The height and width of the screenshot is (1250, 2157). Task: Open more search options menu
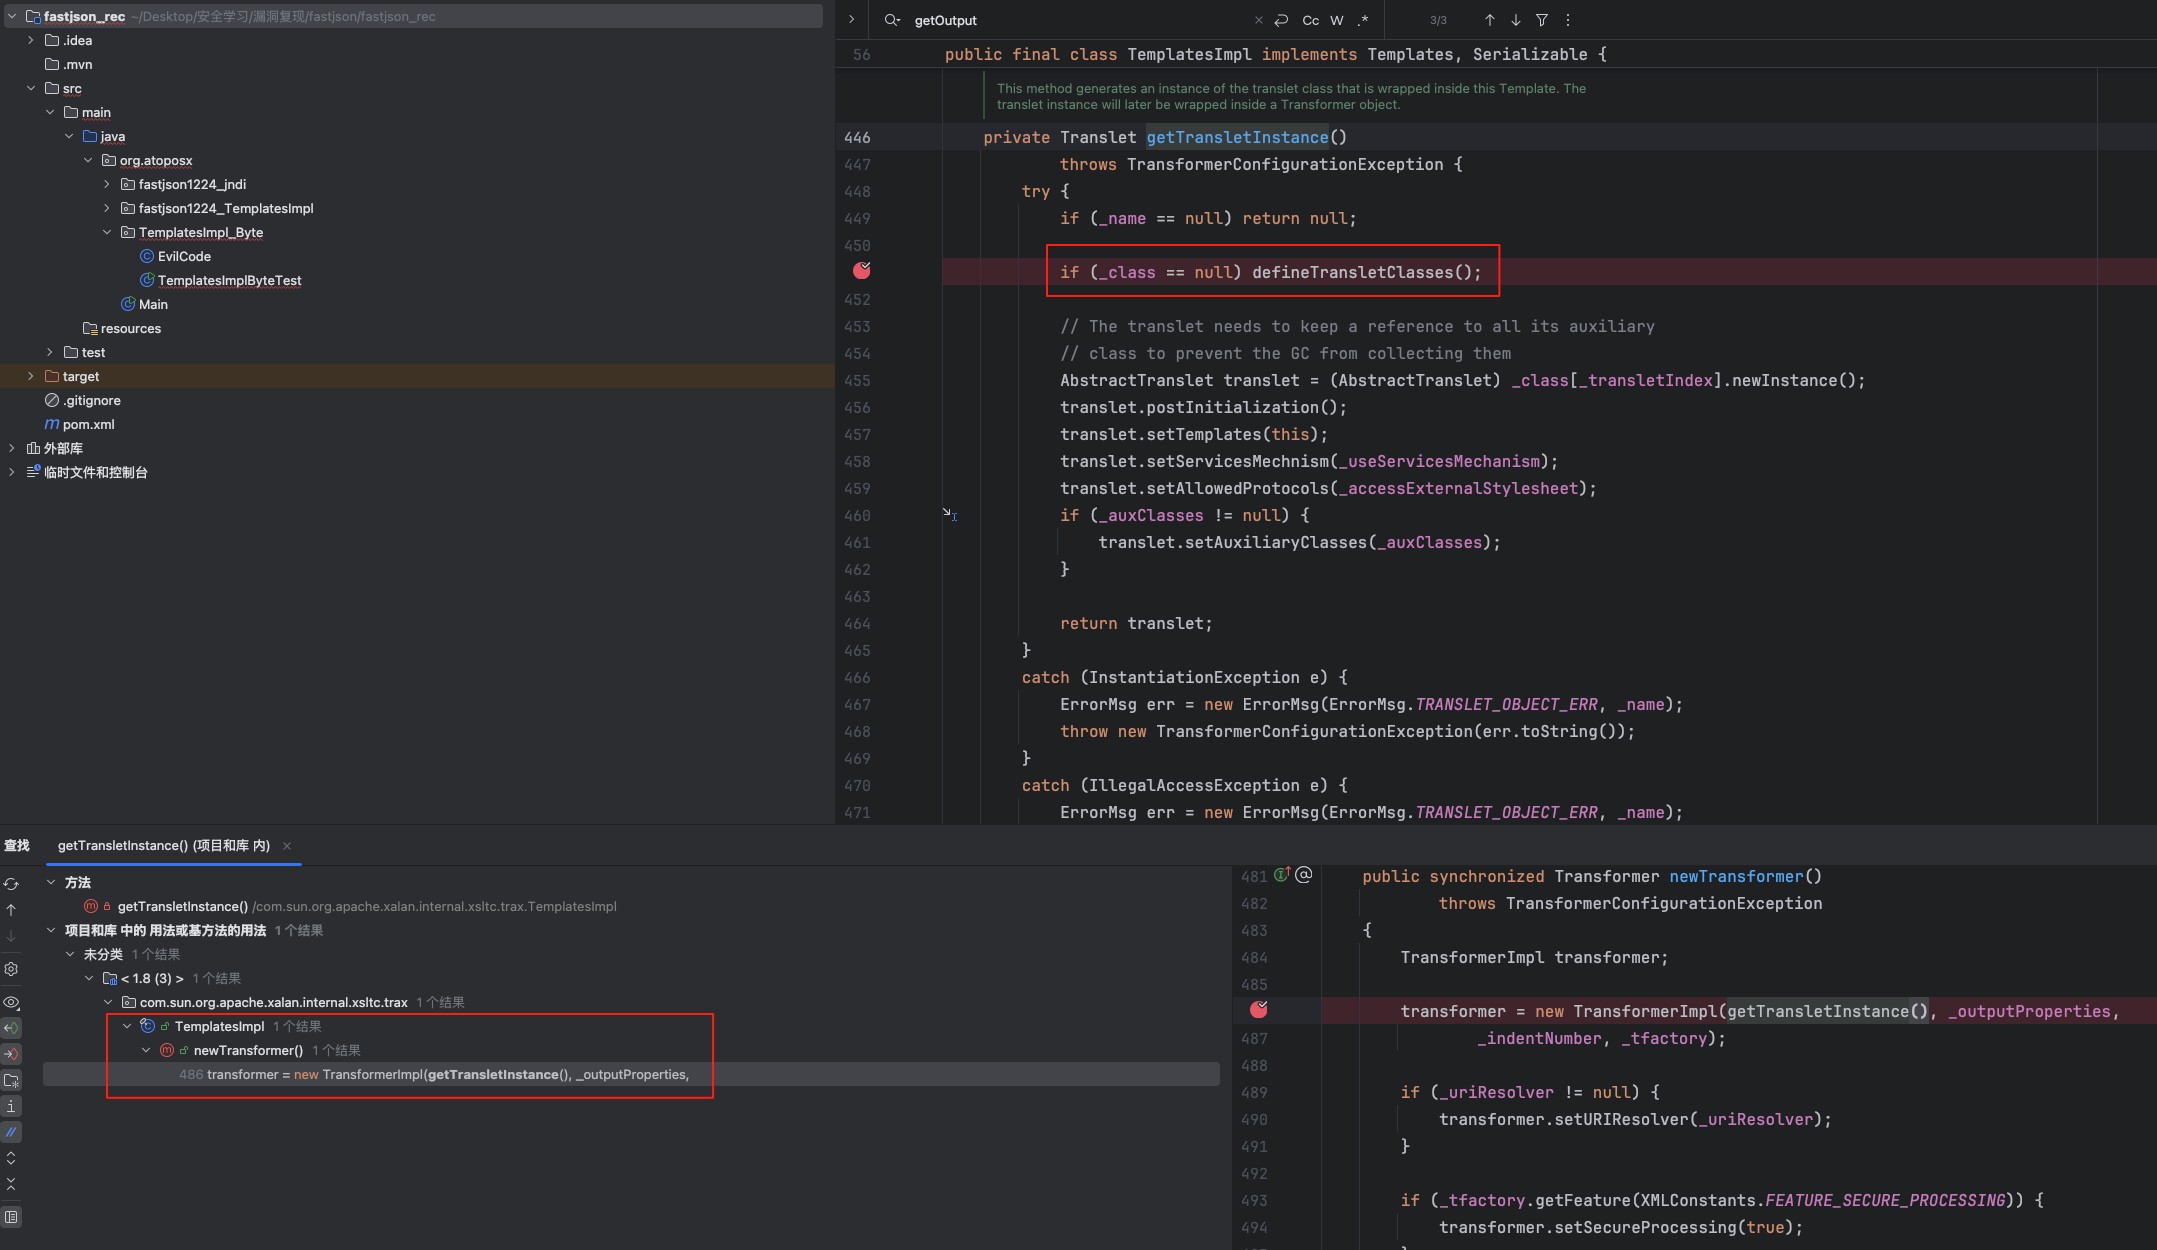[1568, 20]
